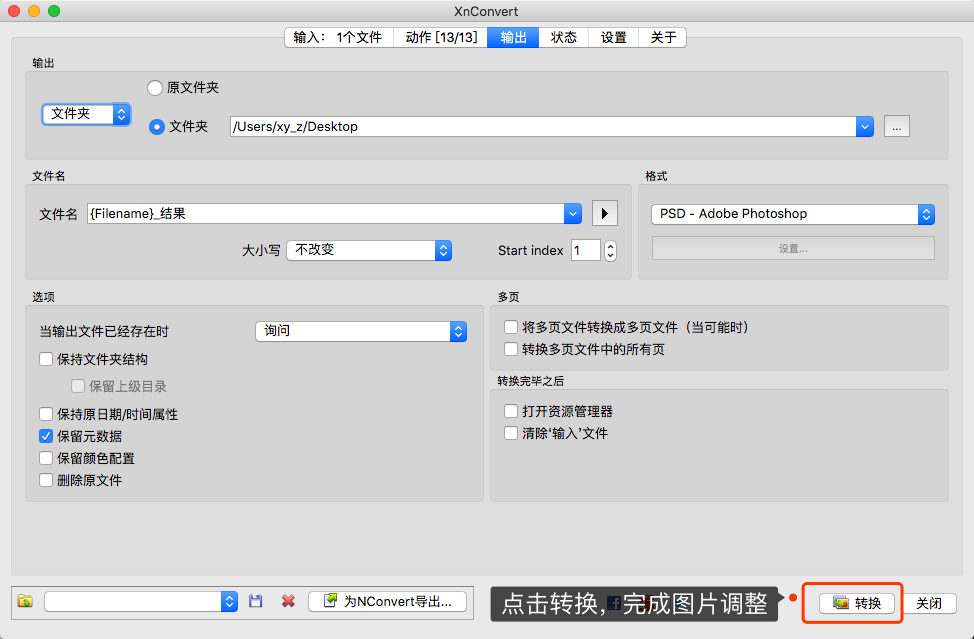
Task: Enable 清除'输入'文件 checkbox
Action: coord(511,433)
